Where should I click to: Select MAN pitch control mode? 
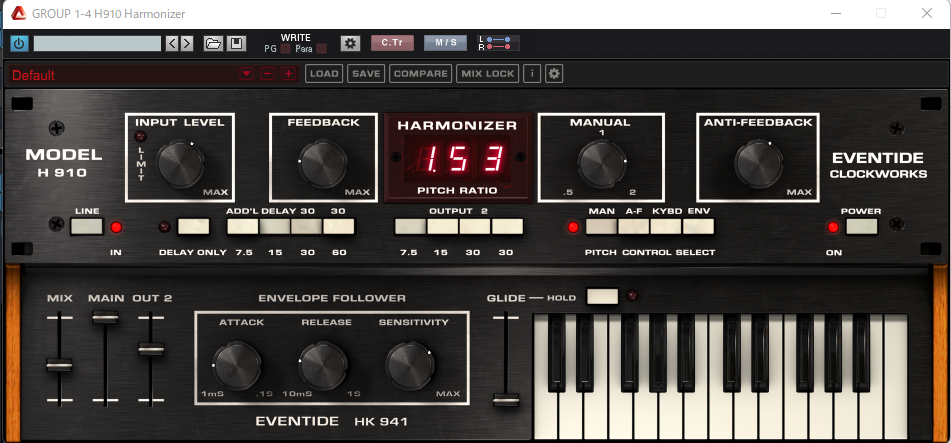coord(602,226)
